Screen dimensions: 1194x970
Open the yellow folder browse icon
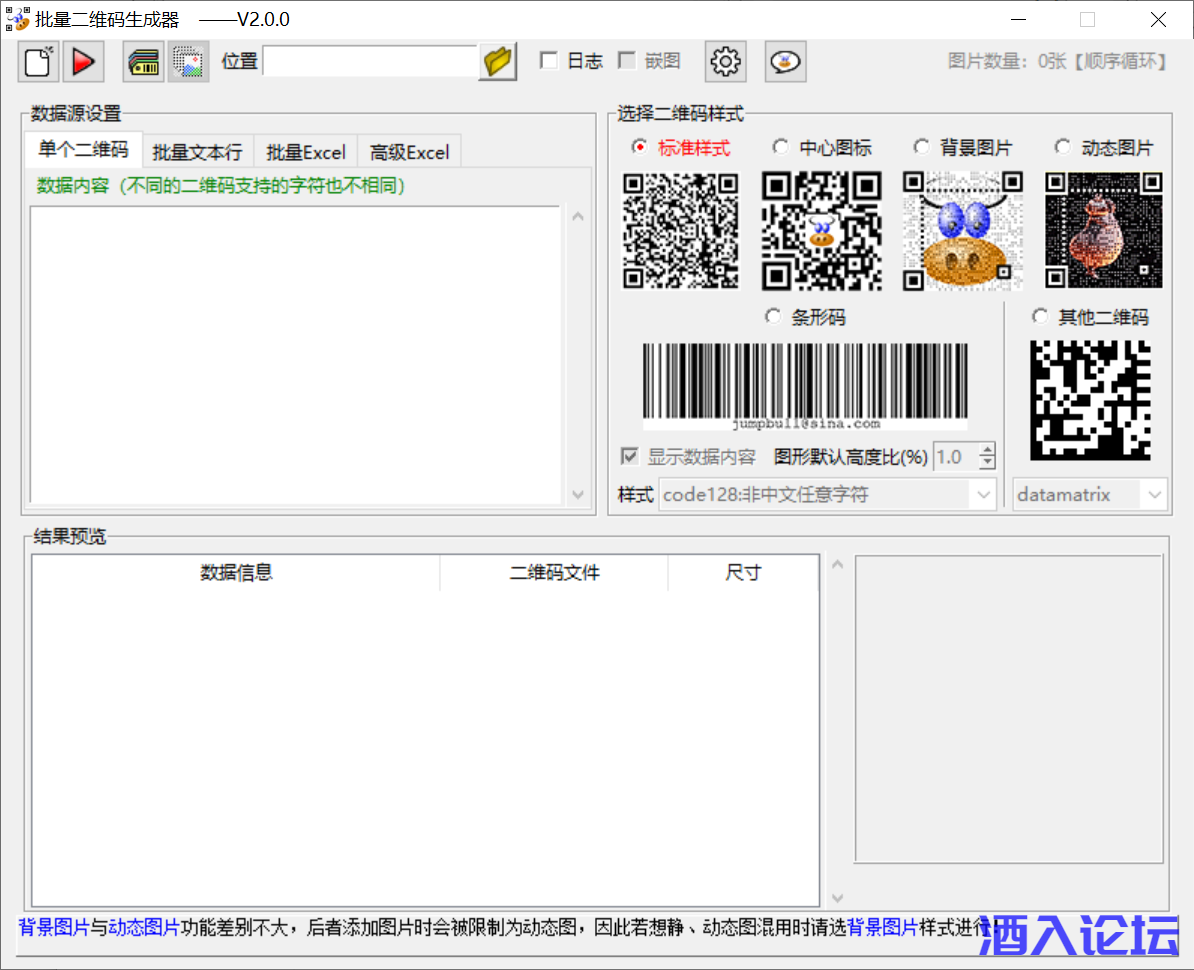[x=497, y=62]
